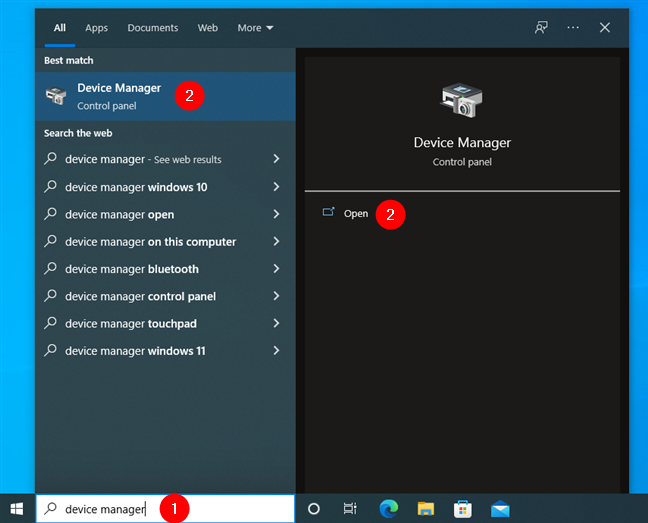Screen dimensions: 648x523
Task: Click magnifier icon beside 'device manager windows 10'
Action: (x=50, y=186)
